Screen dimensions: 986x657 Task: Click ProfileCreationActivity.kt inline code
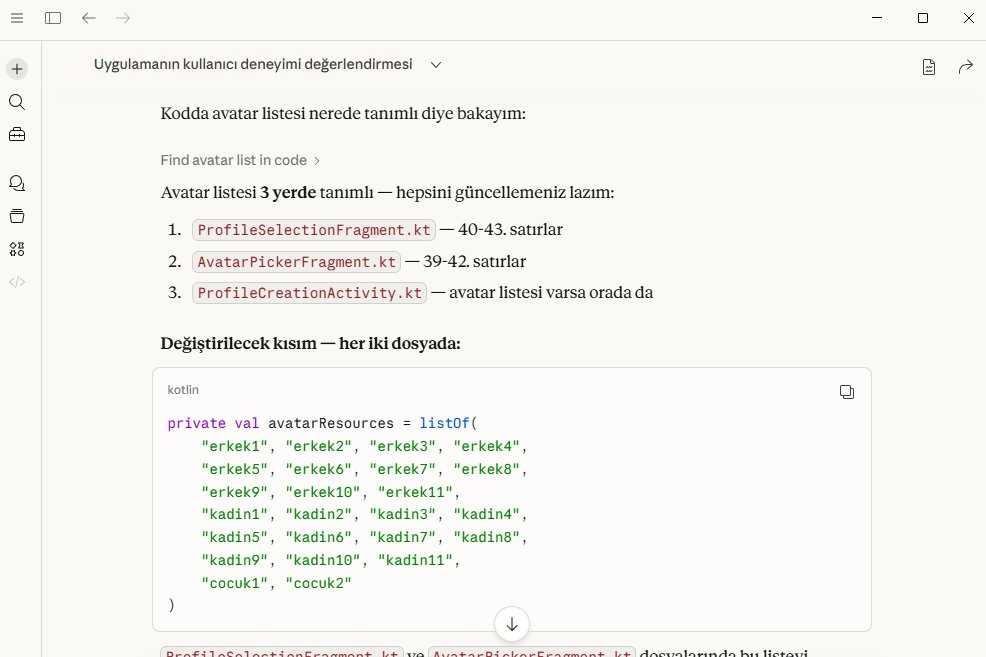(x=309, y=293)
